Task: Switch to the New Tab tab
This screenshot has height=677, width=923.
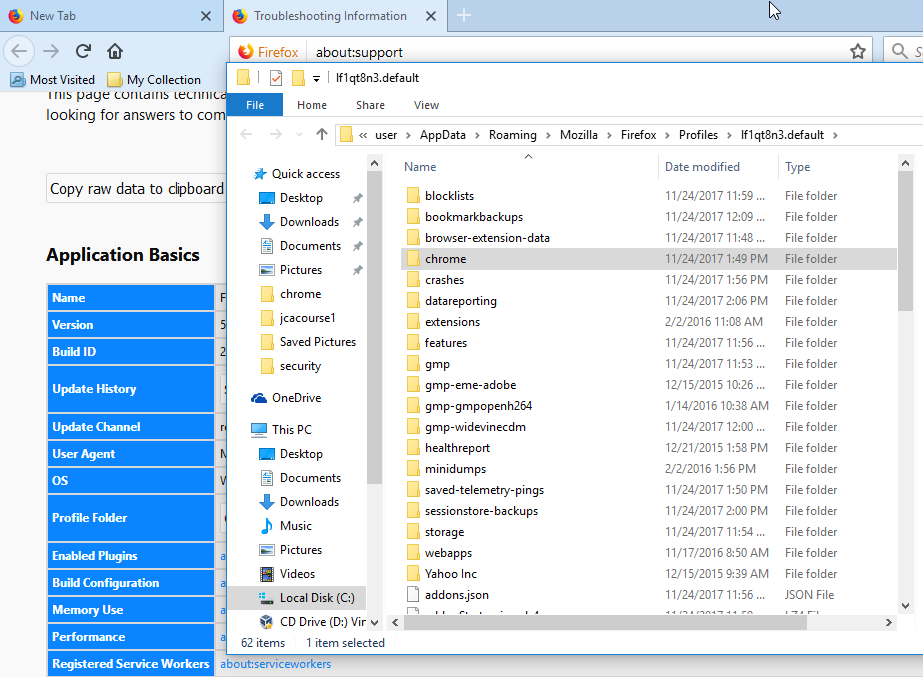Action: pyautogui.click(x=111, y=16)
